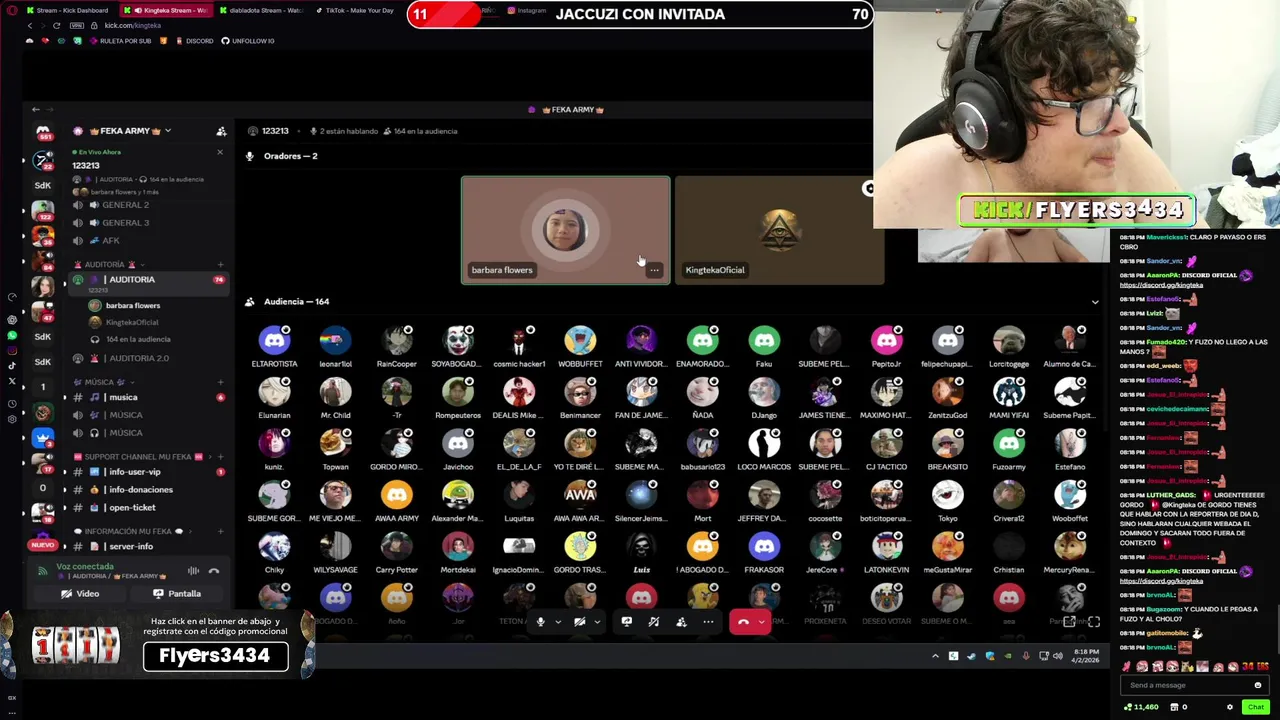Join the GENERAL 3 voice channel
The width and height of the screenshot is (1280, 720).
(x=125, y=223)
